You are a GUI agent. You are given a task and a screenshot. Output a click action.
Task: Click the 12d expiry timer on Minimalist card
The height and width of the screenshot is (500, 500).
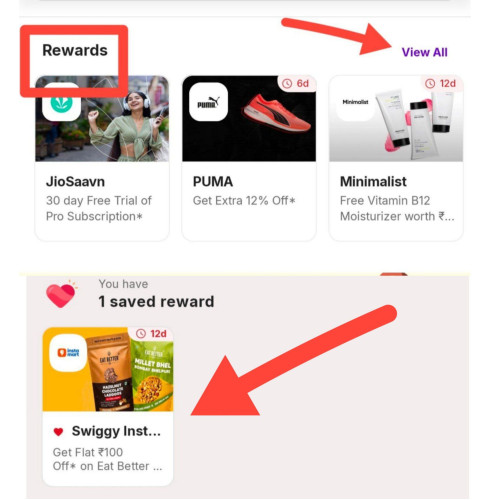[x=441, y=83]
